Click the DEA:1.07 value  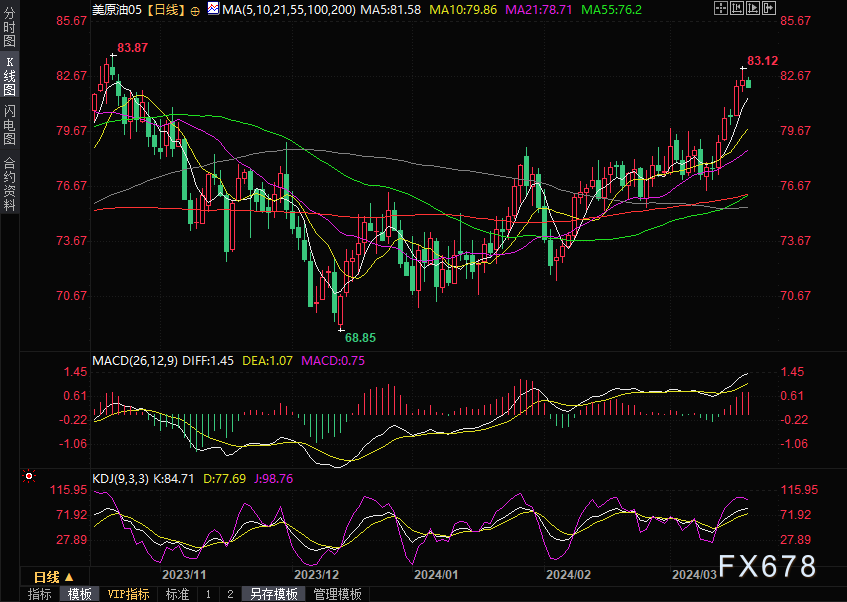(x=267, y=360)
